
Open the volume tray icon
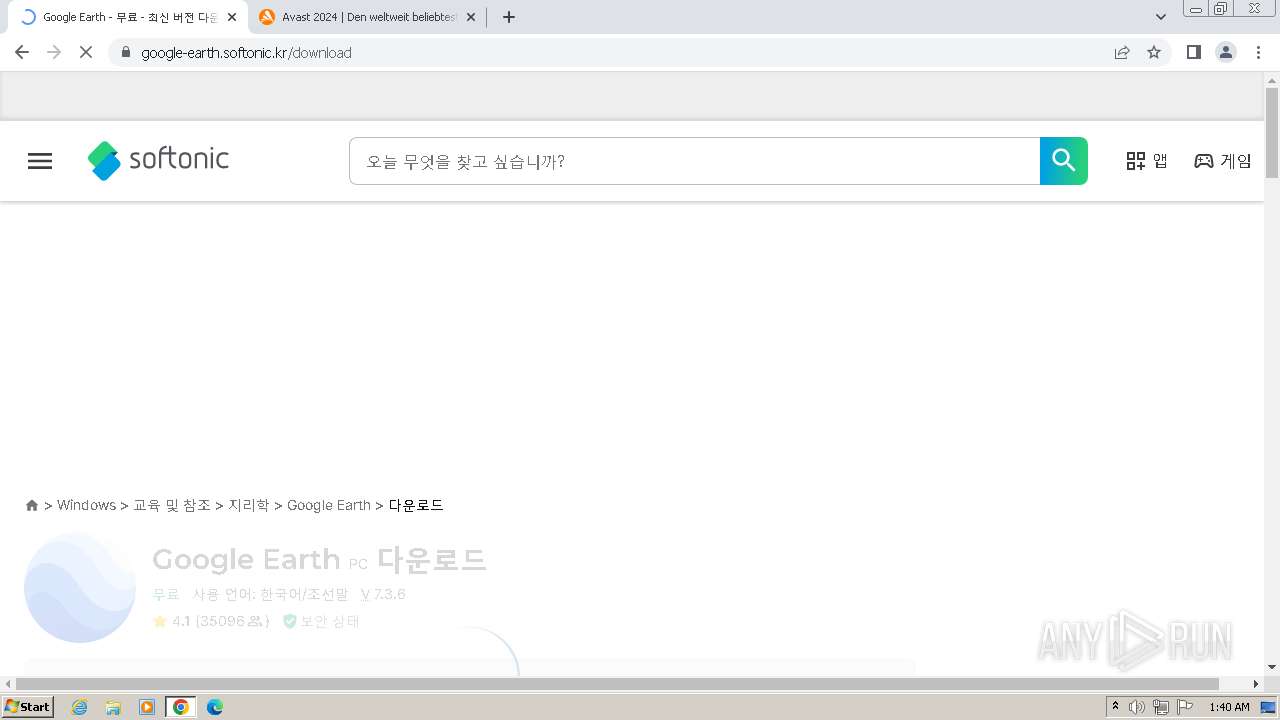coord(1137,707)
